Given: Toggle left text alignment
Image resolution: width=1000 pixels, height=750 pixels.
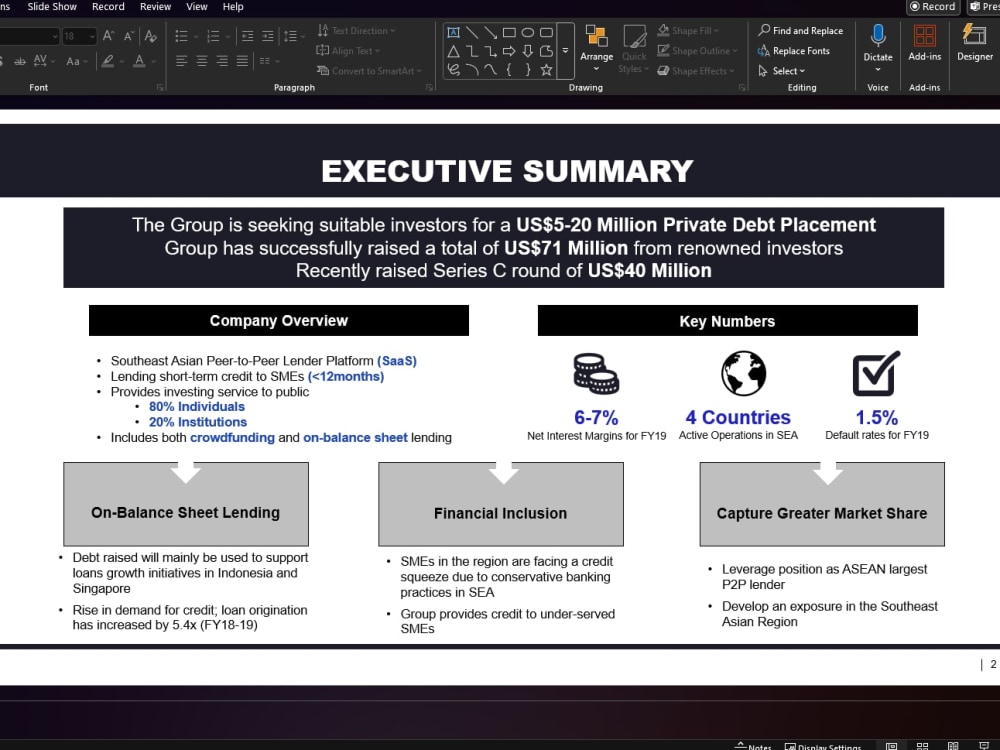Looking at the screenshot, I should (182, 61).
